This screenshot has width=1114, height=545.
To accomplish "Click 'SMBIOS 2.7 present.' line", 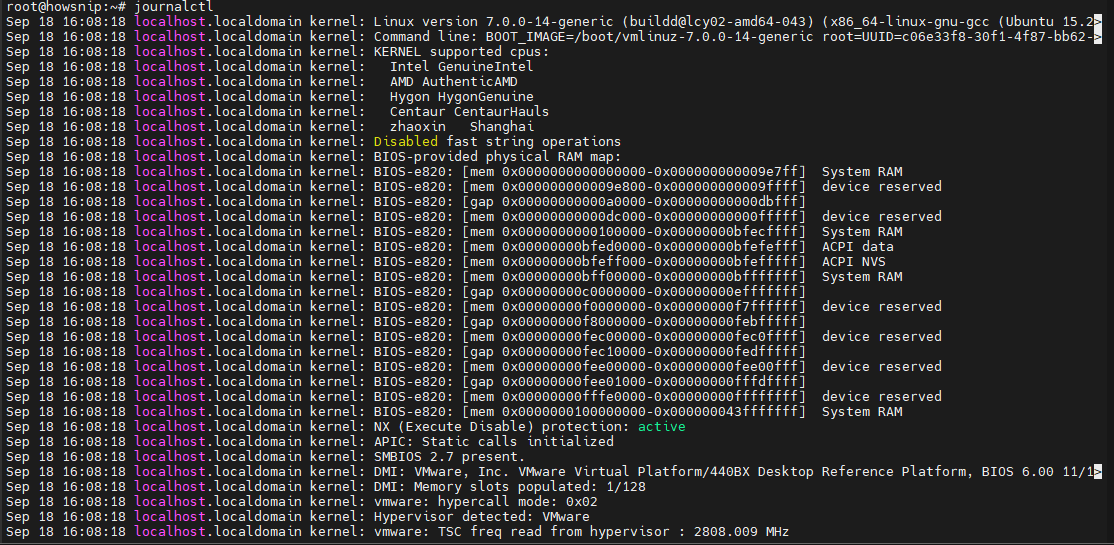I will coord(450,456).
